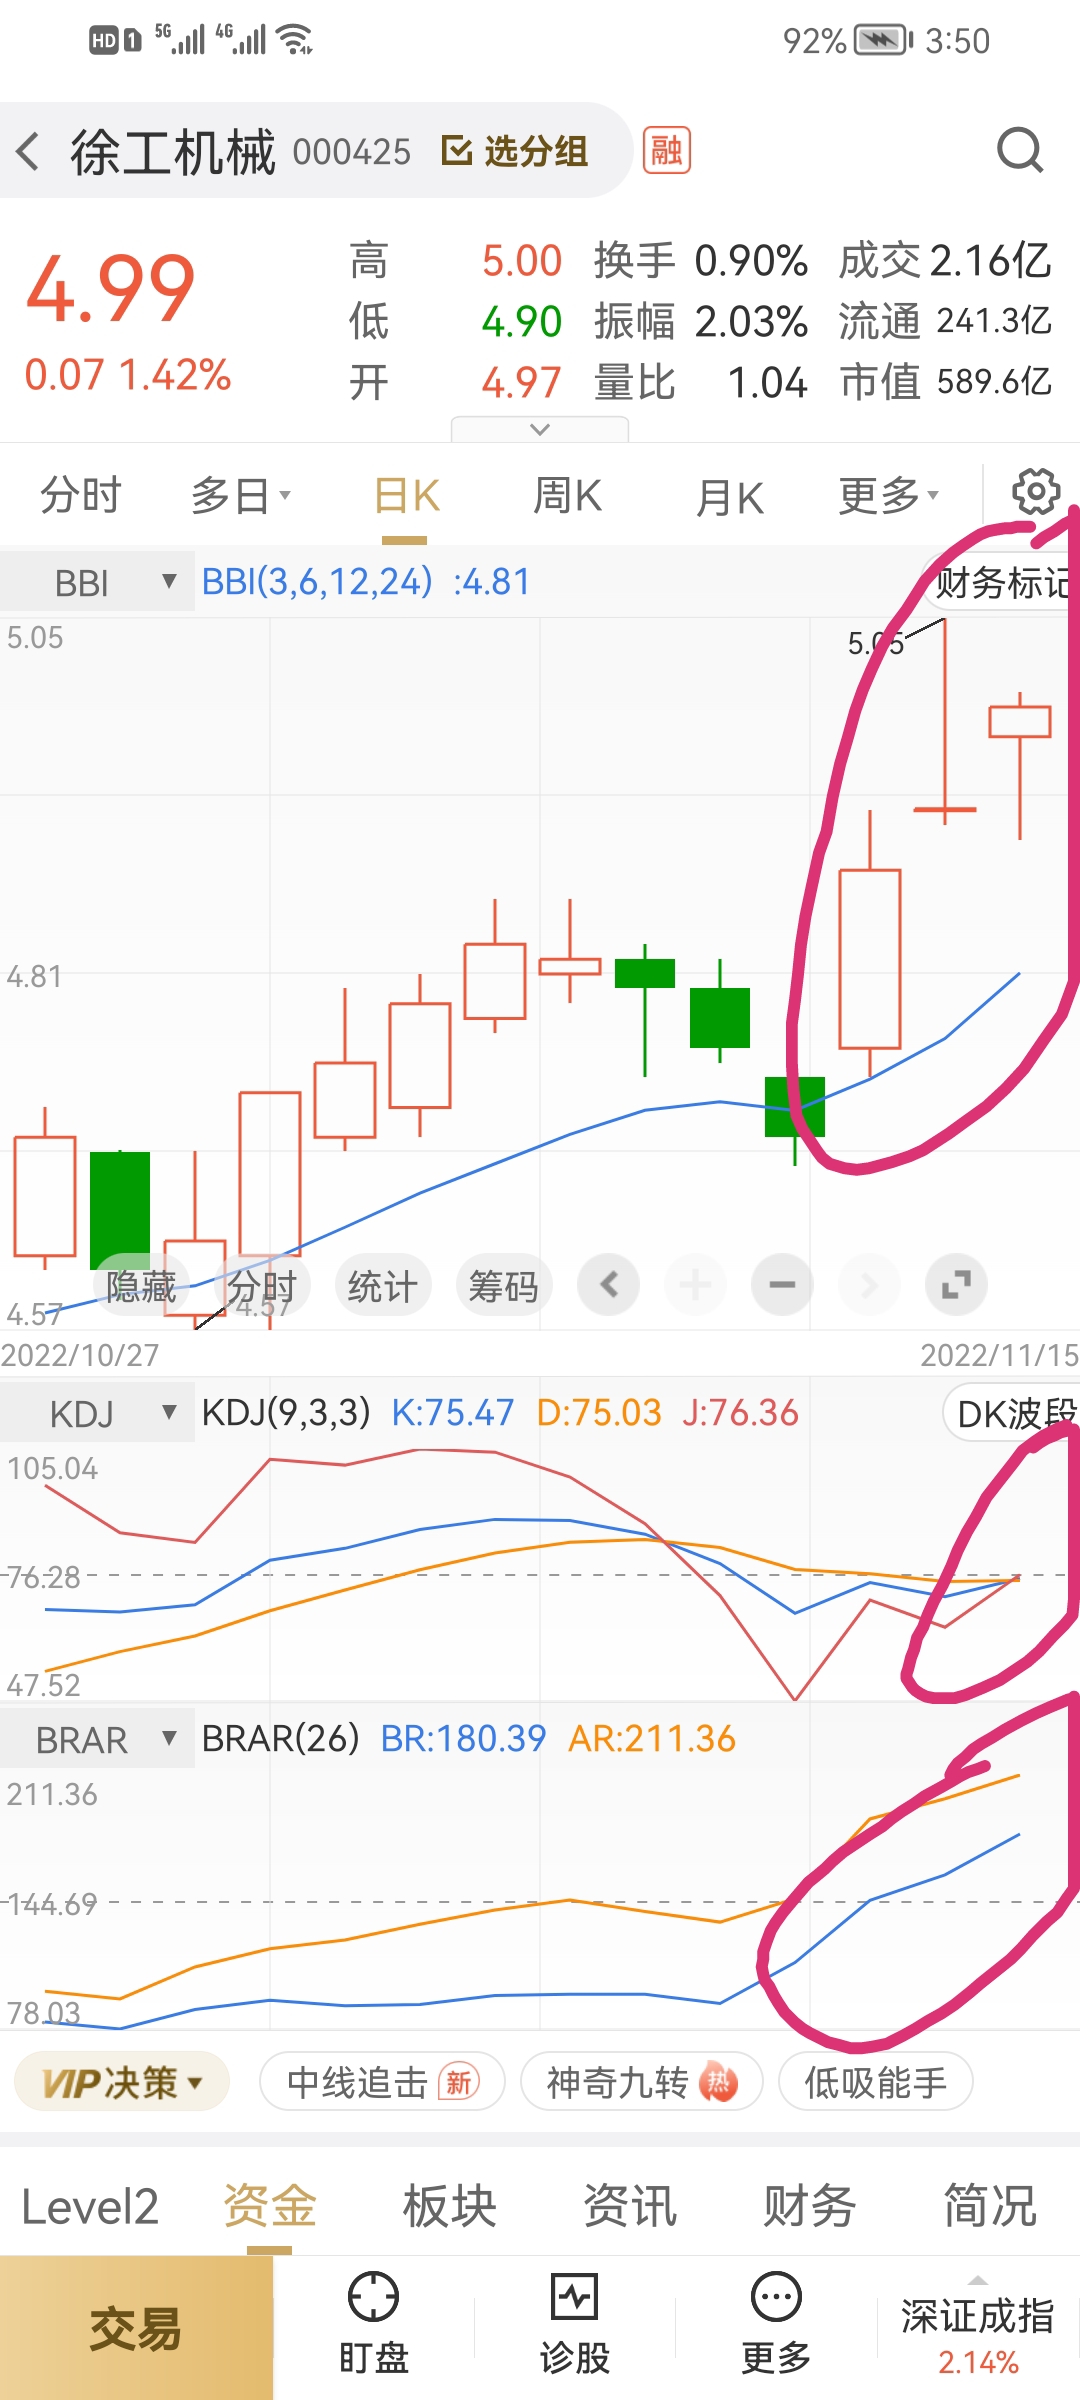Tap the 交易 trade button
The image size is (1080, 2400).
point(136,2328)
